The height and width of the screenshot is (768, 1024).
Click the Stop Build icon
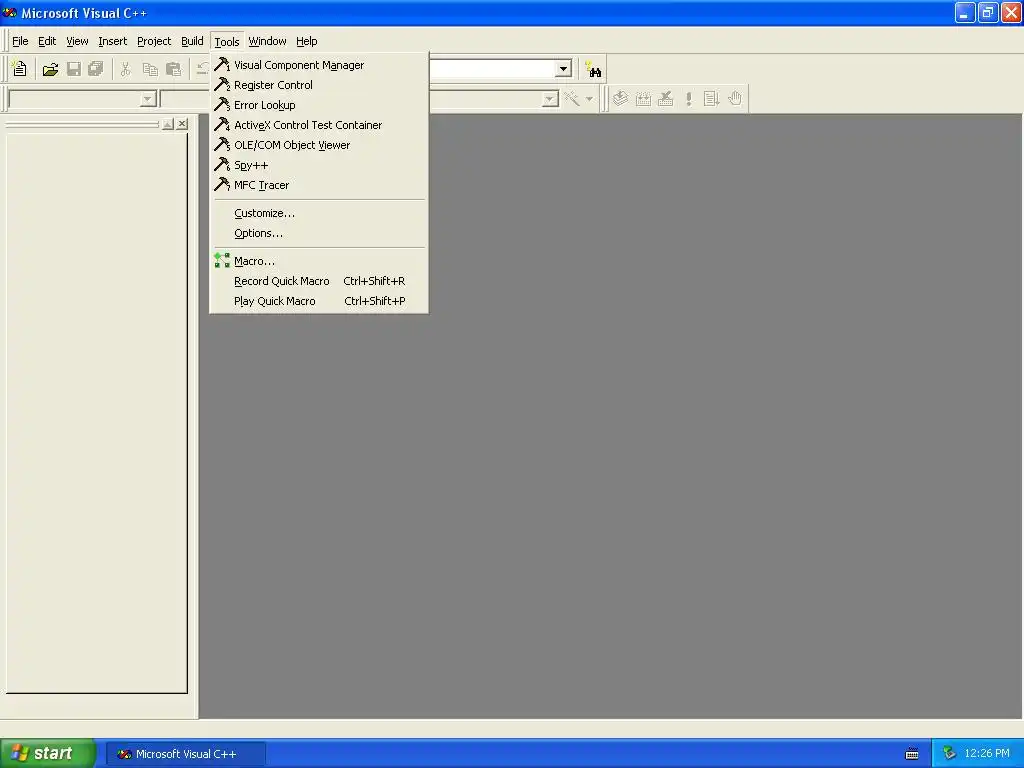(x=665, y=99)
